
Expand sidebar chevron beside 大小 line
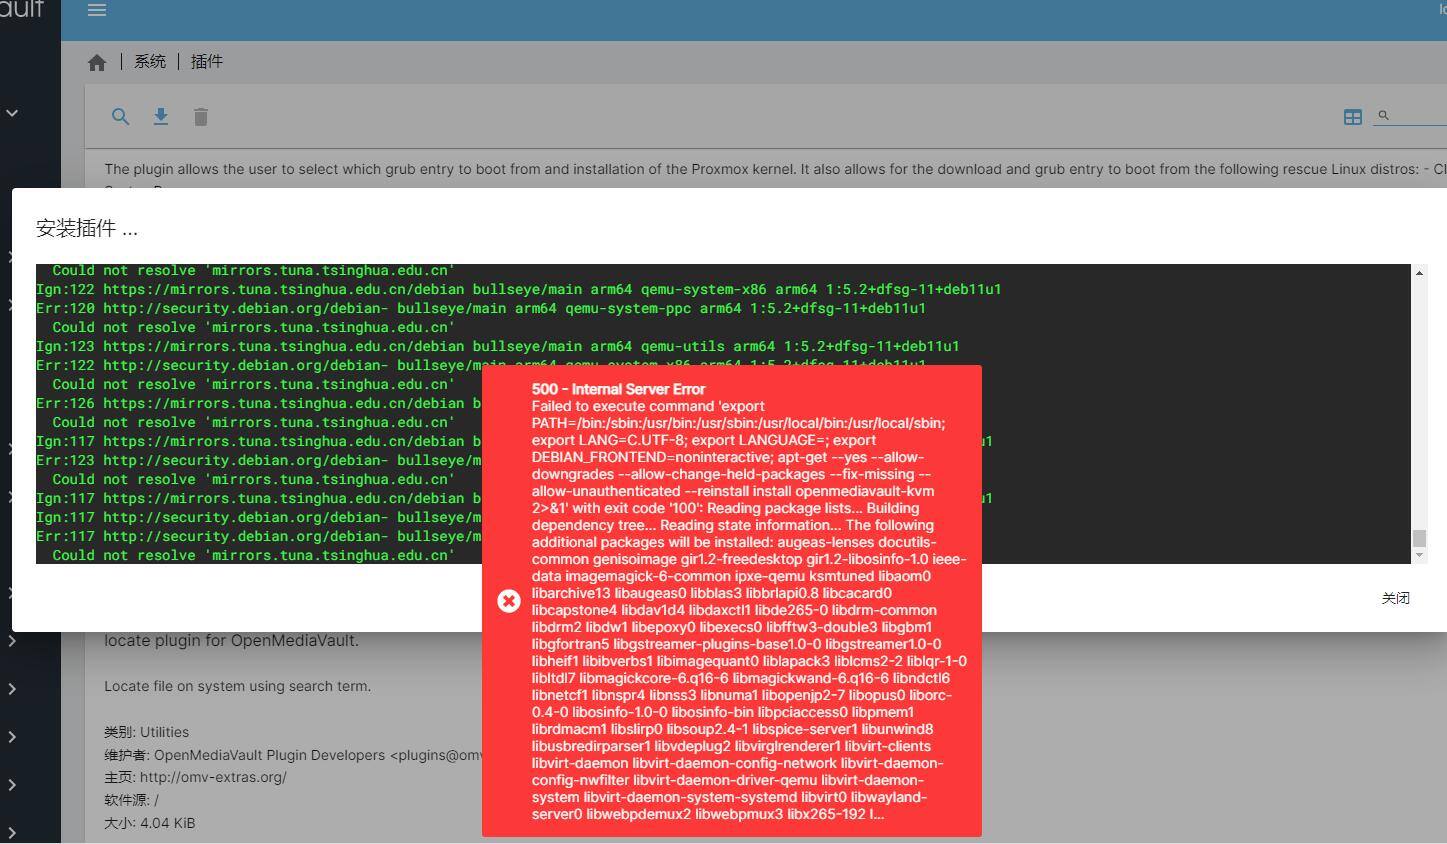pos(12,832)
